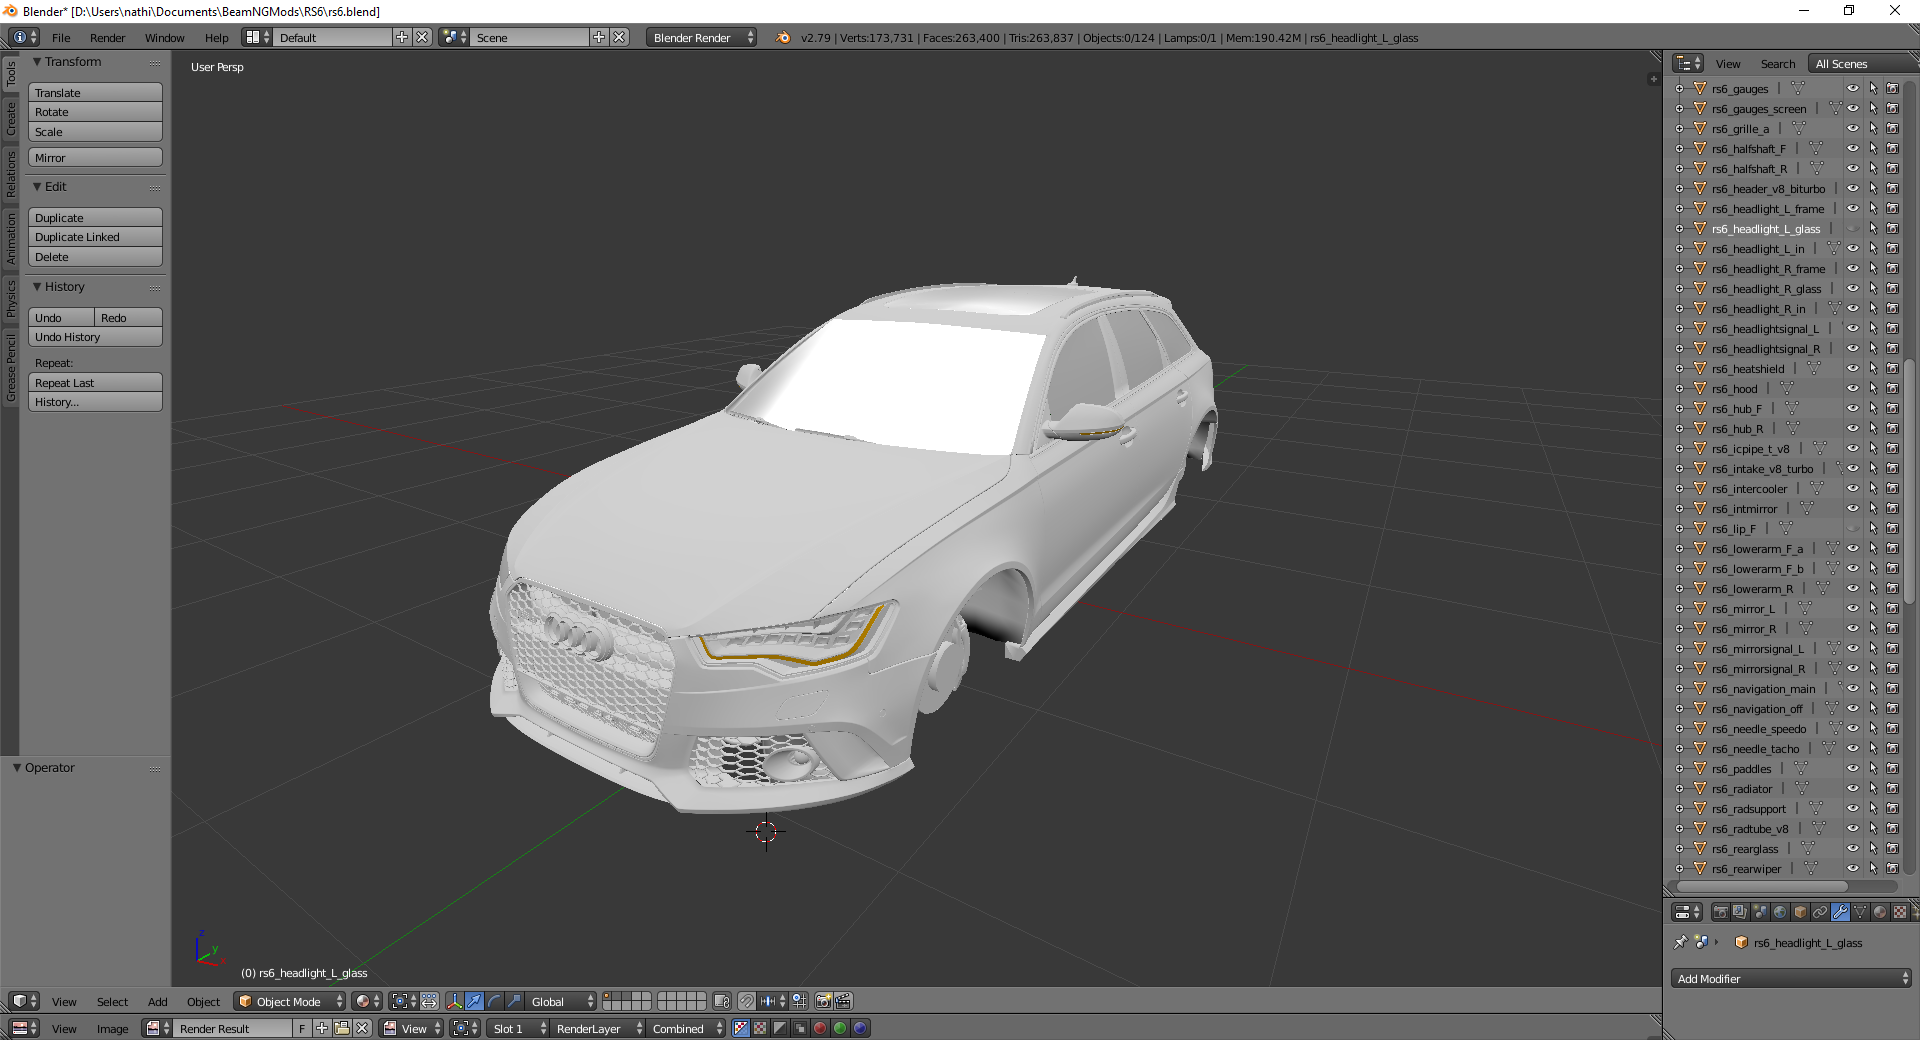1920x1040 pixels.
Task: Open the Render properties camera tab
Action: coord(1720,912)
